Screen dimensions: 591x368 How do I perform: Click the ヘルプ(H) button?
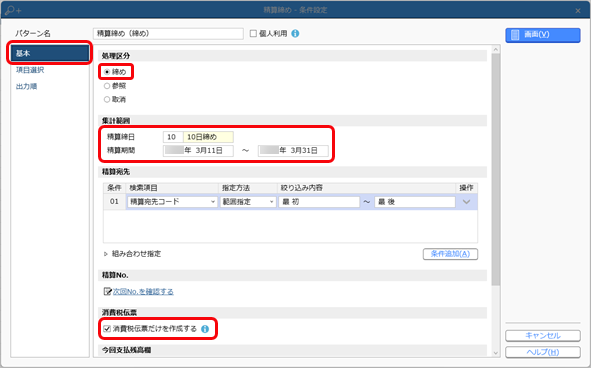coord(543,352)
